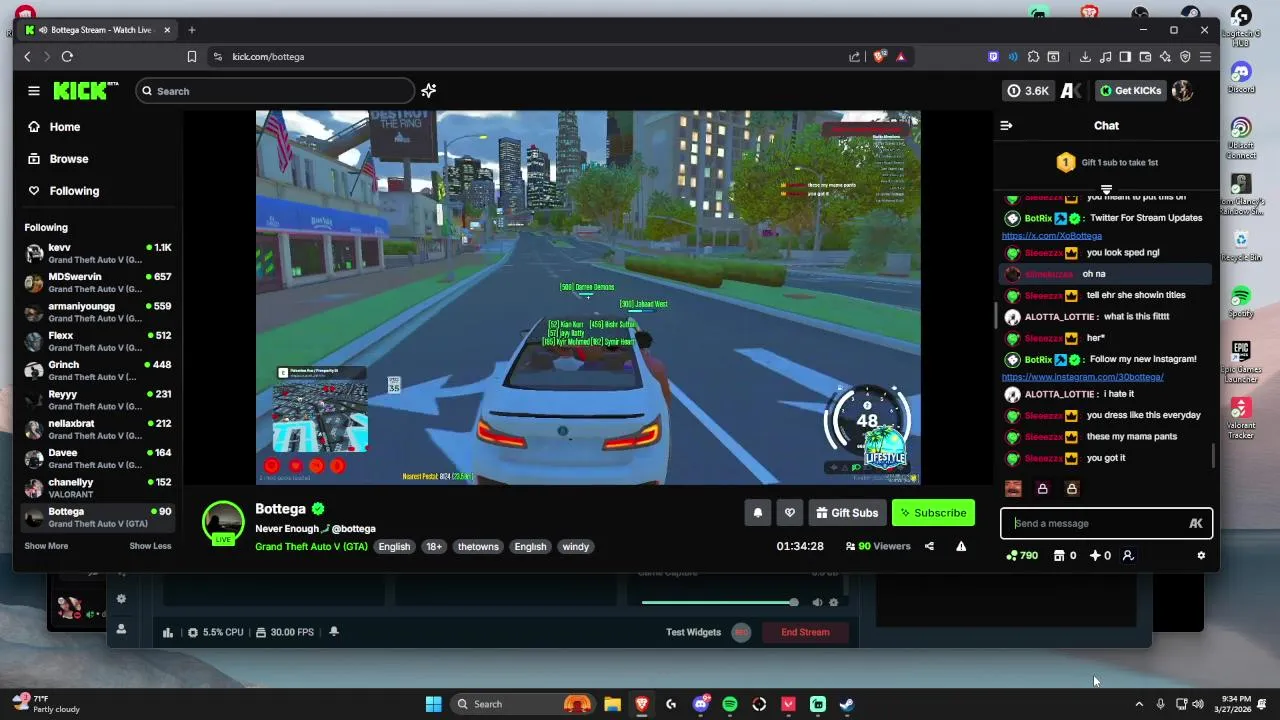Image resolution: width=1280 pixels, height=720 pixels.
Task: Open Grinch channel in Following list
Action: click(x=98, y=370)
